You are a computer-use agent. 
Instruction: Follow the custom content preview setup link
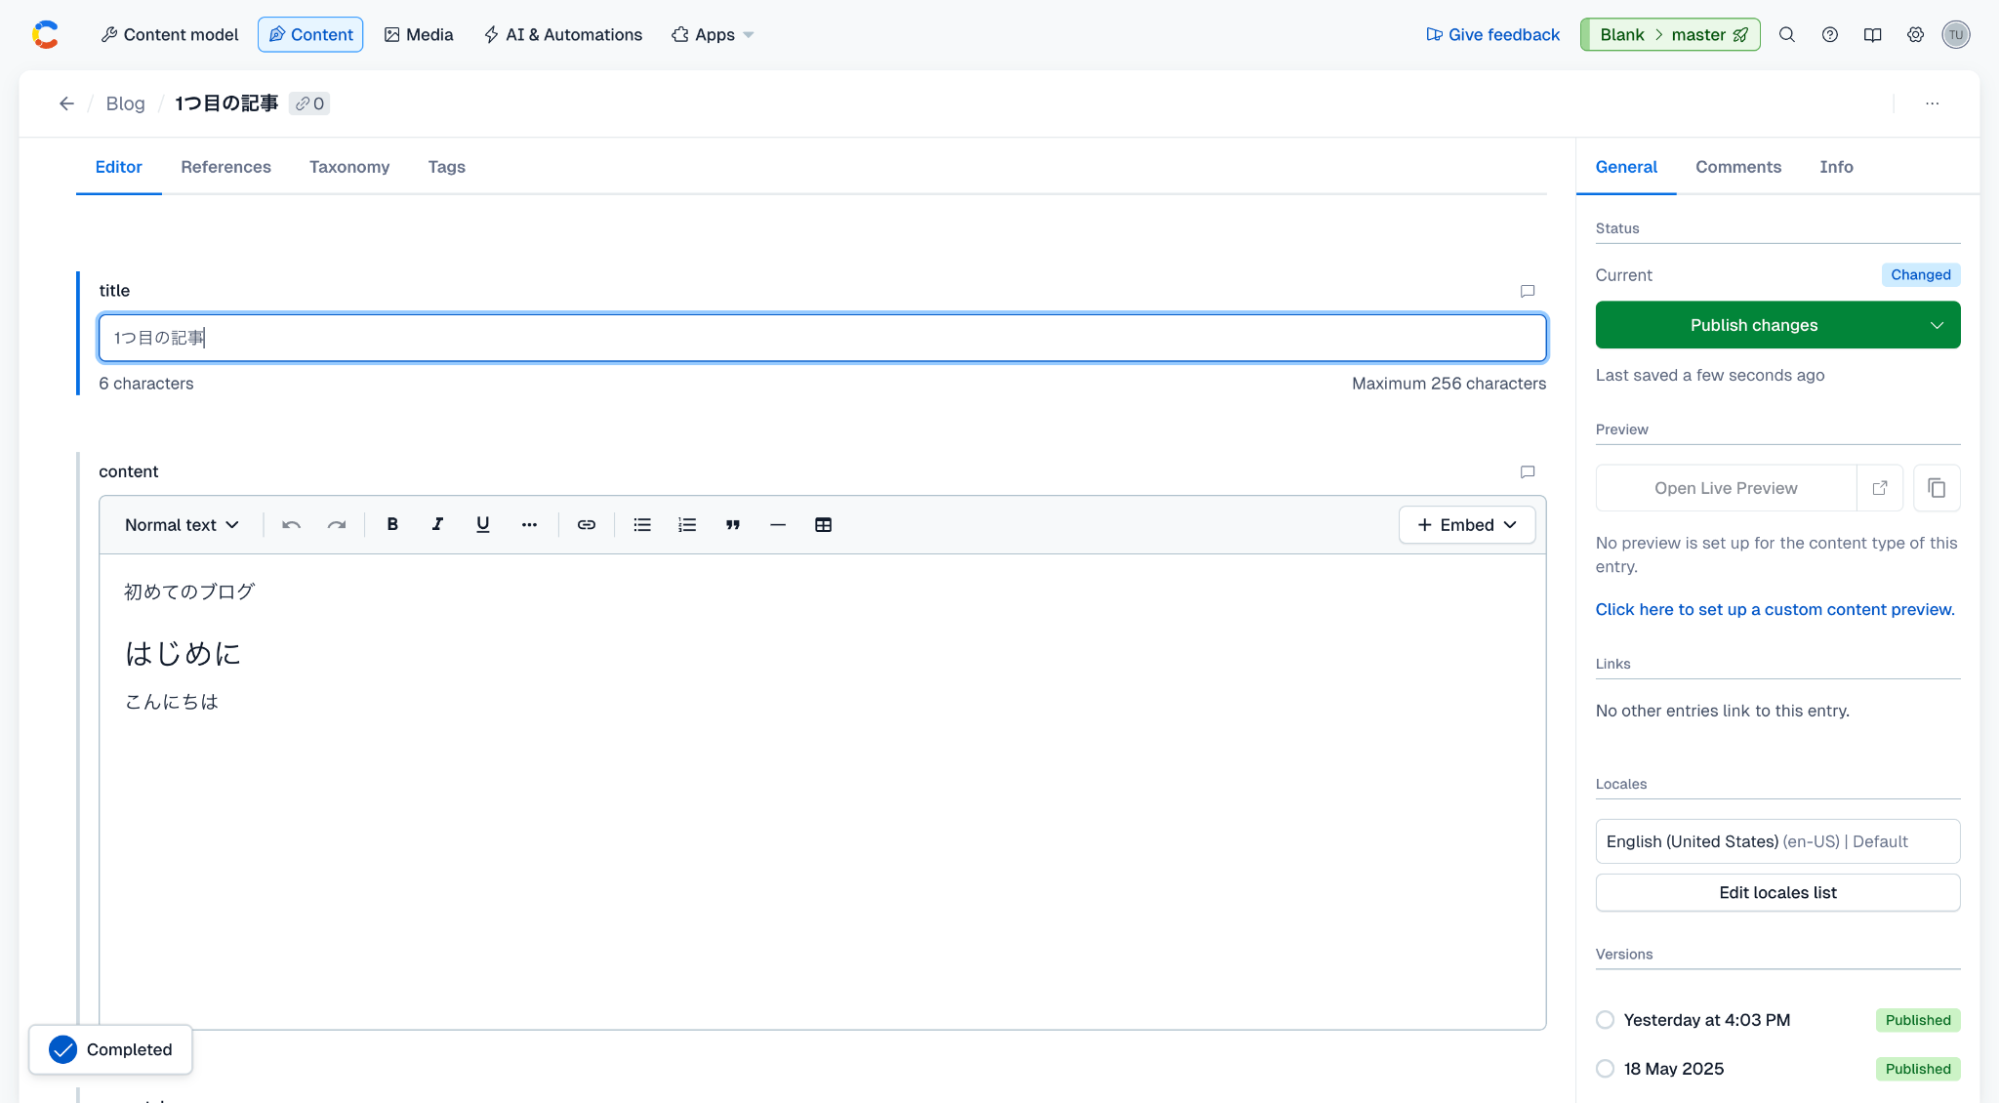point(1774,609)
